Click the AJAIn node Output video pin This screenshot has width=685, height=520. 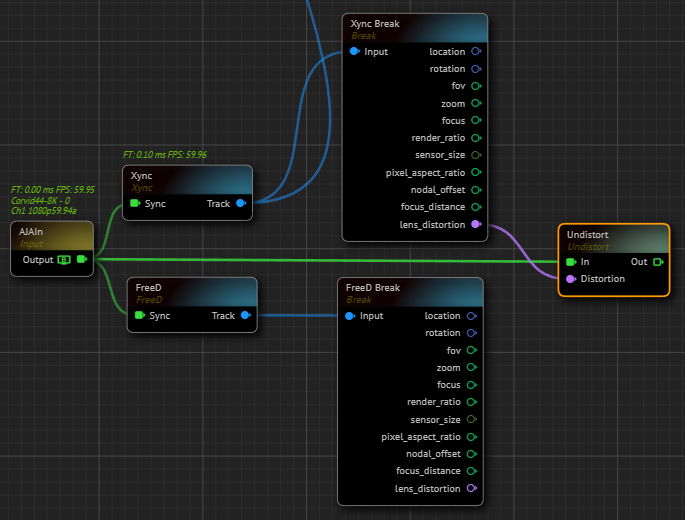(82, 260)
